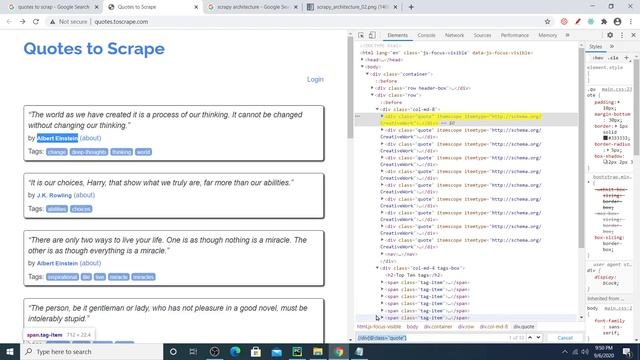Click the teal round extension icon

[x=591, y=22]
